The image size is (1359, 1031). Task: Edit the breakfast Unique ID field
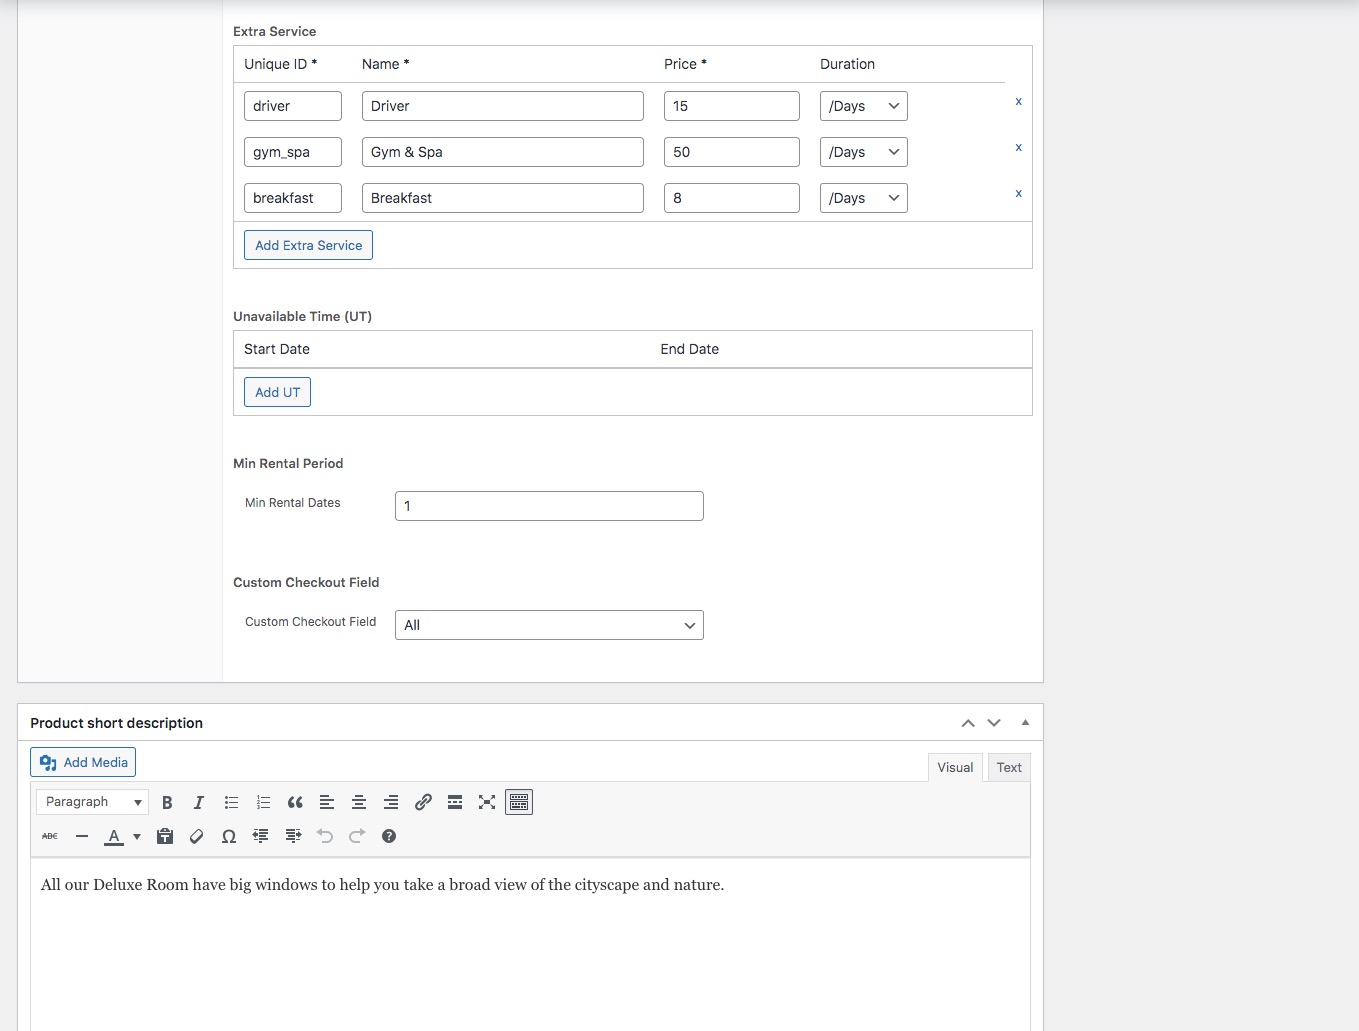point(293,198)
